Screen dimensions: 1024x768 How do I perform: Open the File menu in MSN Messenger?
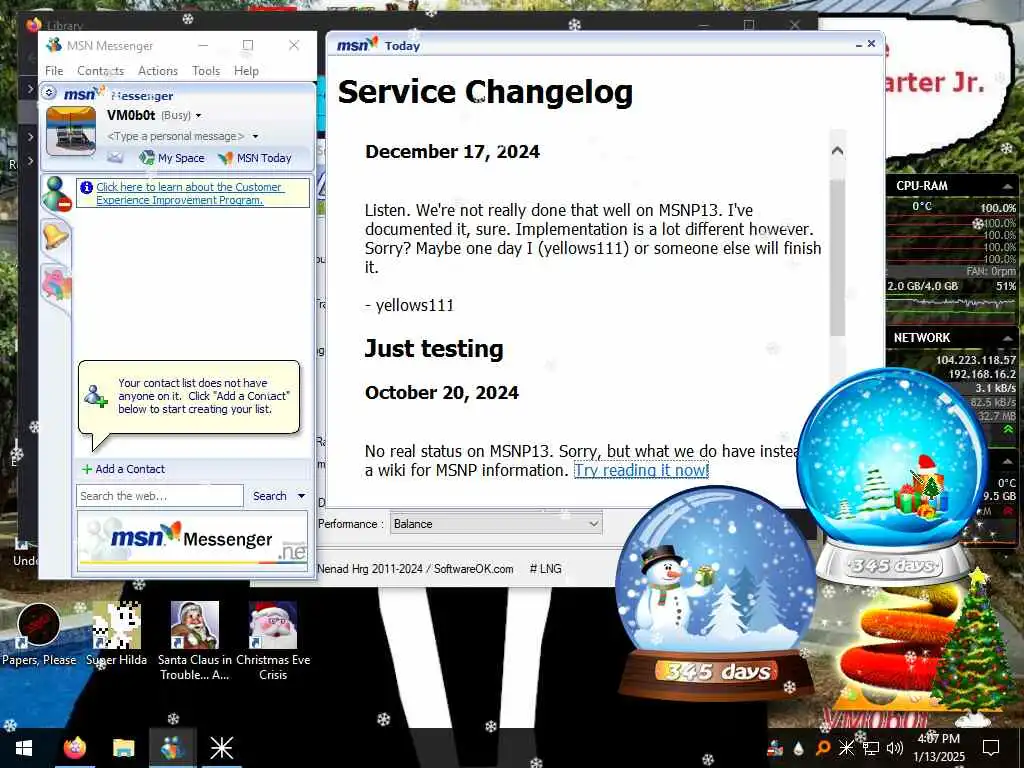pyautogui.click(x=54, y=71)
